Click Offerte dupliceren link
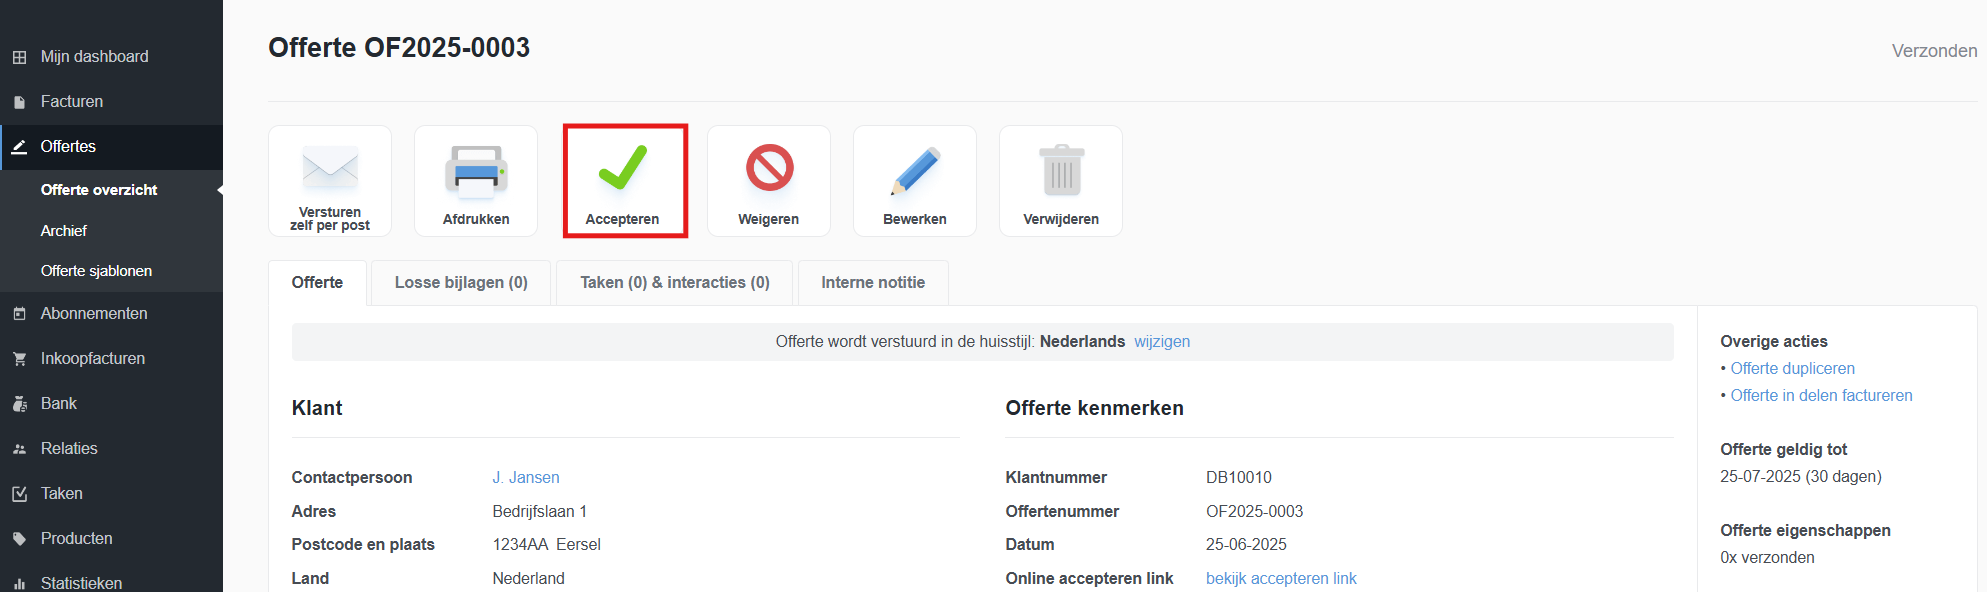1987x592 pixels. click(1792, 369)
